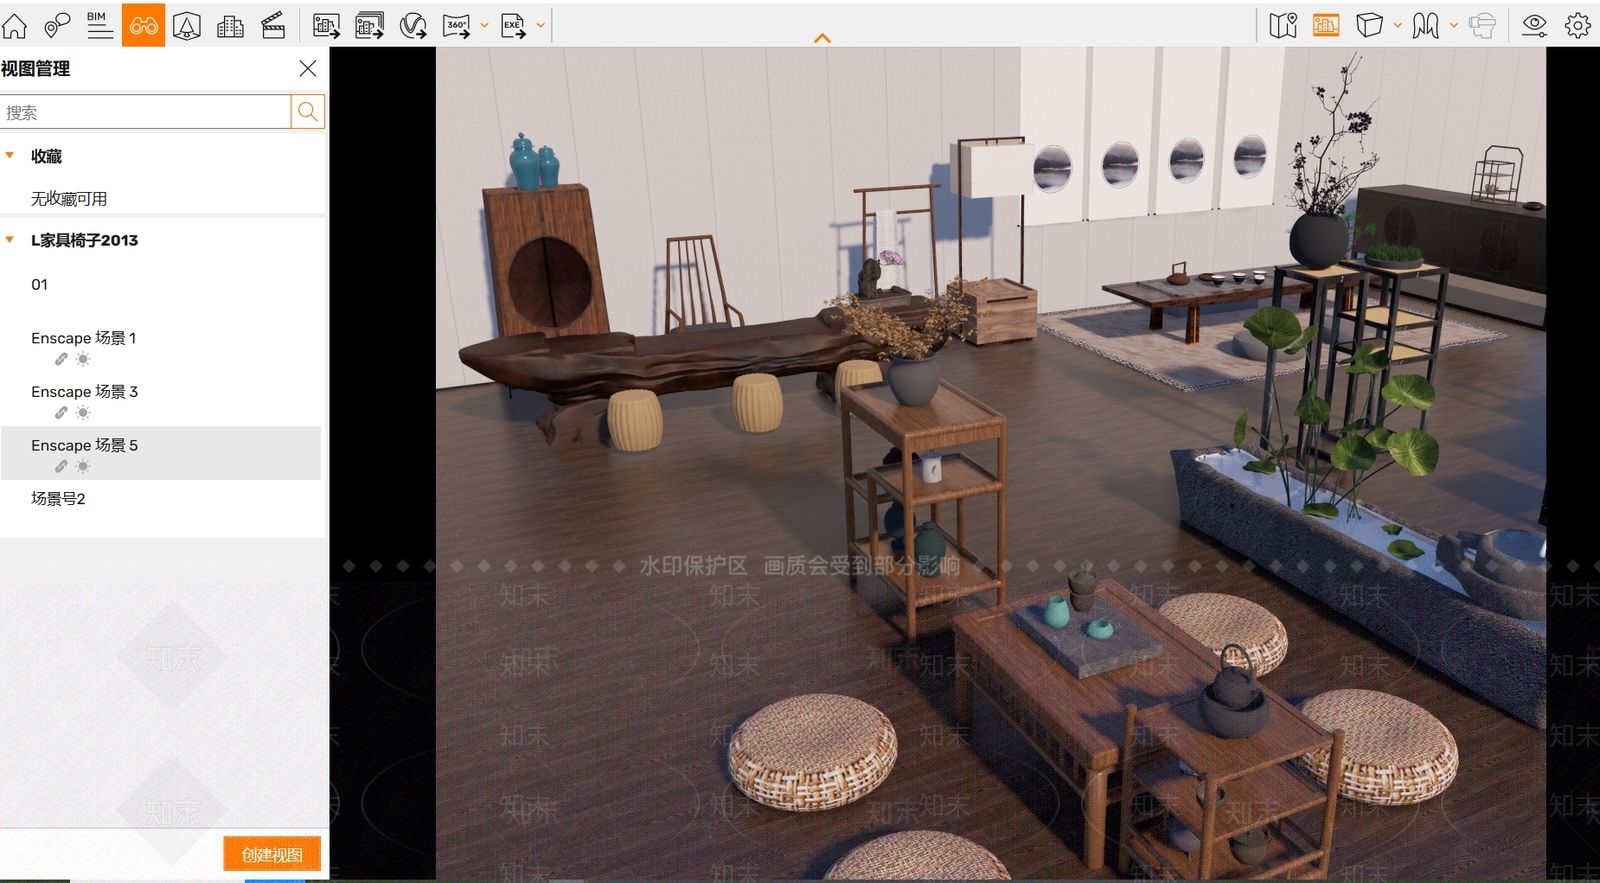Toggle the view management binoculars icon

coord(143,25)
